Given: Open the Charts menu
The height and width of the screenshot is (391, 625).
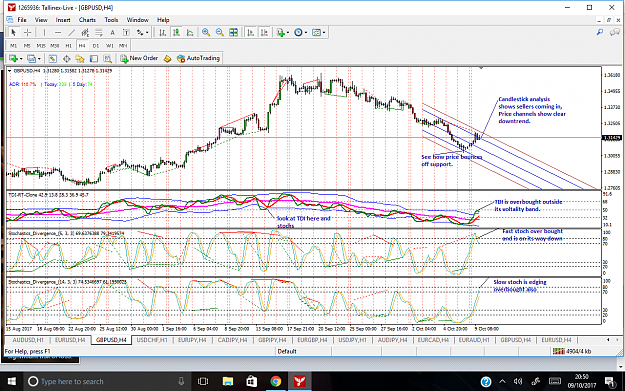Looking at the screenshot, I should [87, 20].
